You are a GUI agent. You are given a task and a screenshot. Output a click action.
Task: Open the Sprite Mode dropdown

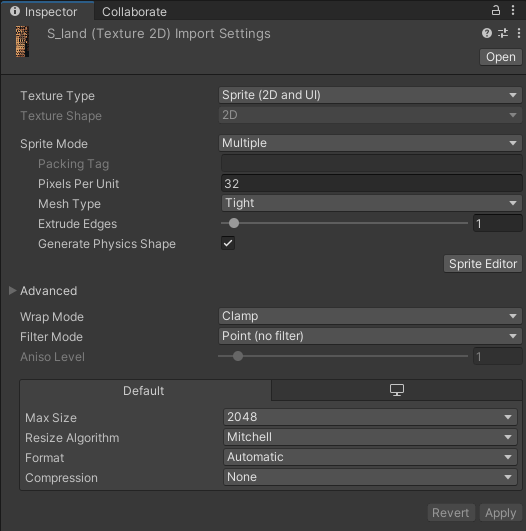pos(370,143)
